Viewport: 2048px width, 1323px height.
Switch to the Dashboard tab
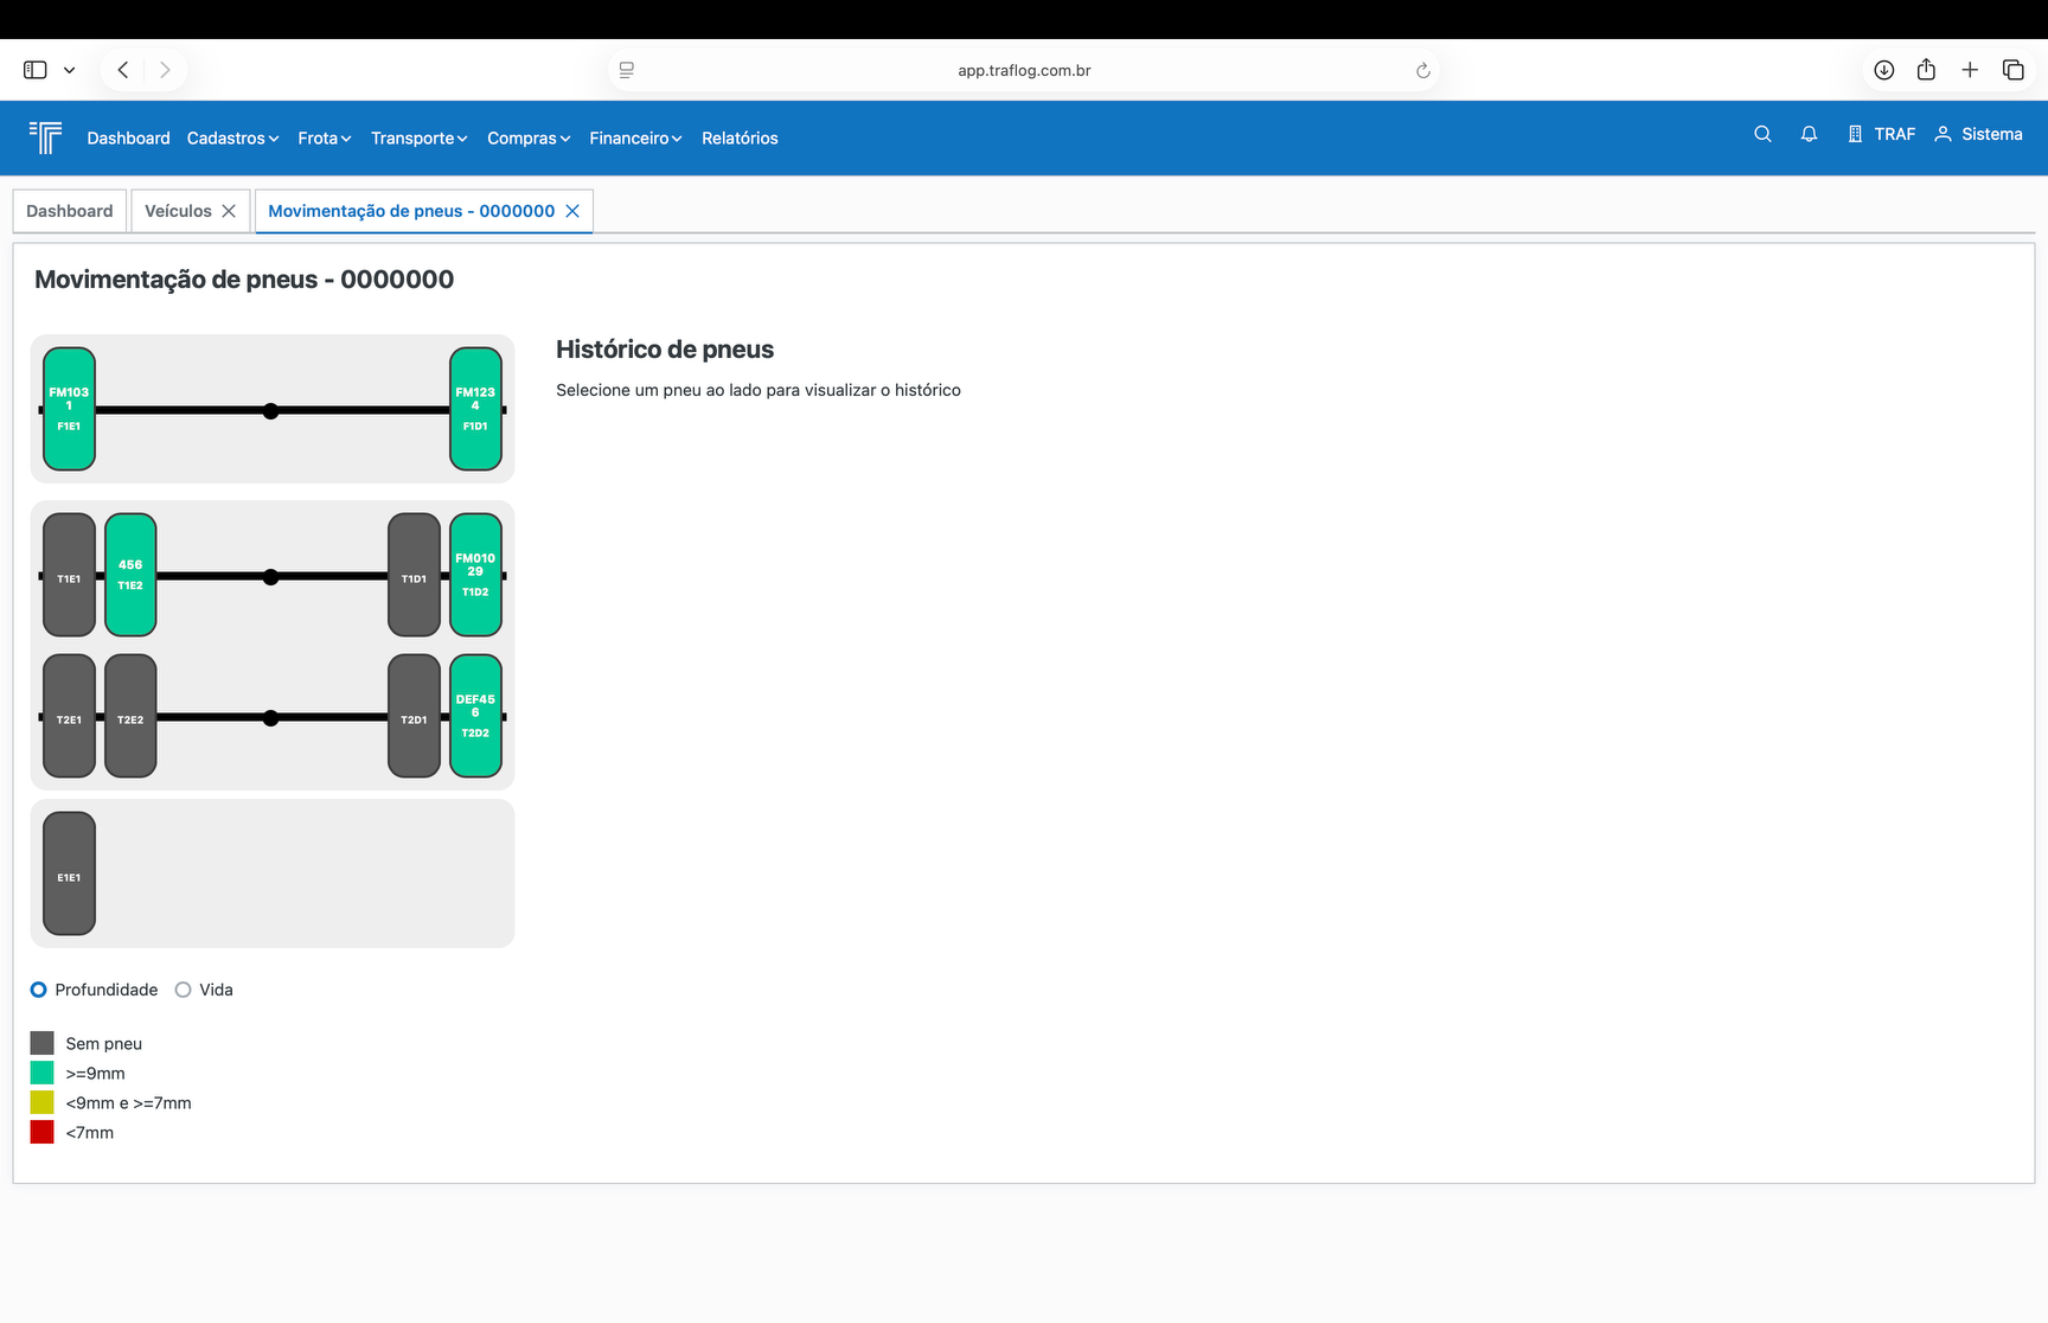[x=69, y=211]
